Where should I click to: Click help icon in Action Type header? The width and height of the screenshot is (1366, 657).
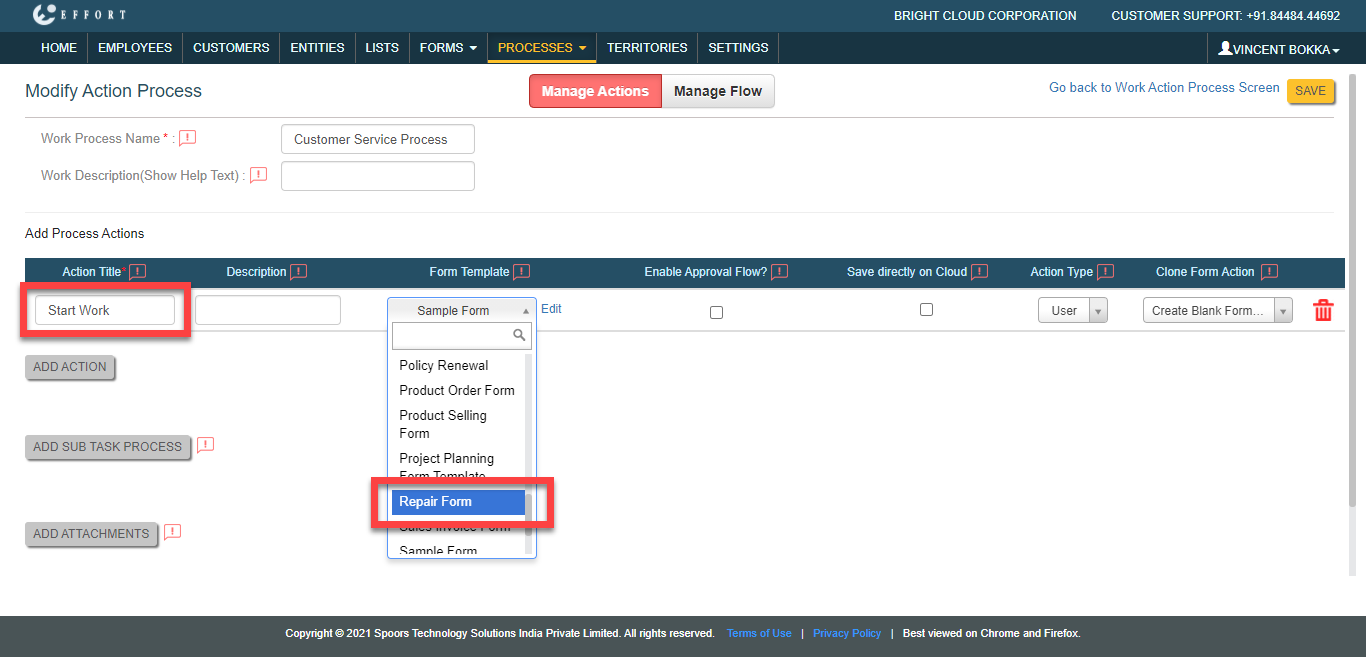pyautogui.click(x=1105, y=271)
